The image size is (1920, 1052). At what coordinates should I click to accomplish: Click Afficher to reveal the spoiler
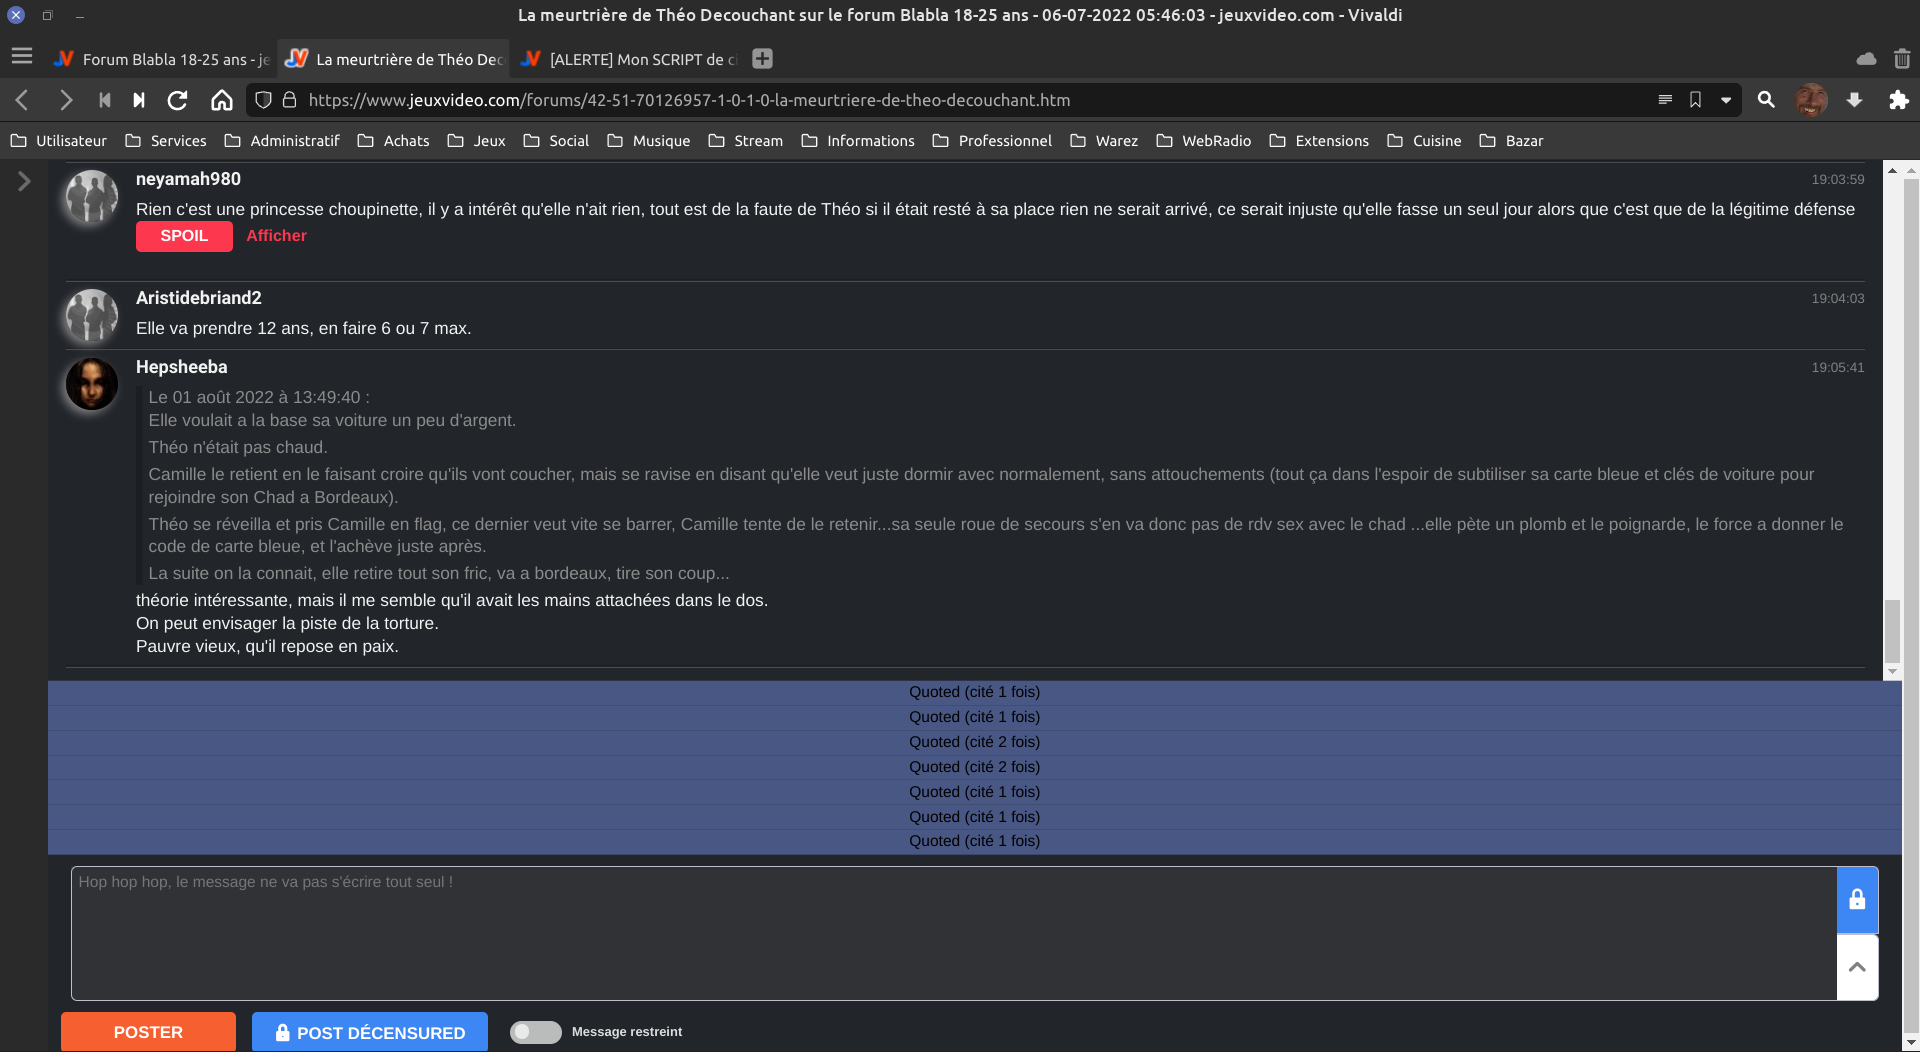[x=277, y=236]
